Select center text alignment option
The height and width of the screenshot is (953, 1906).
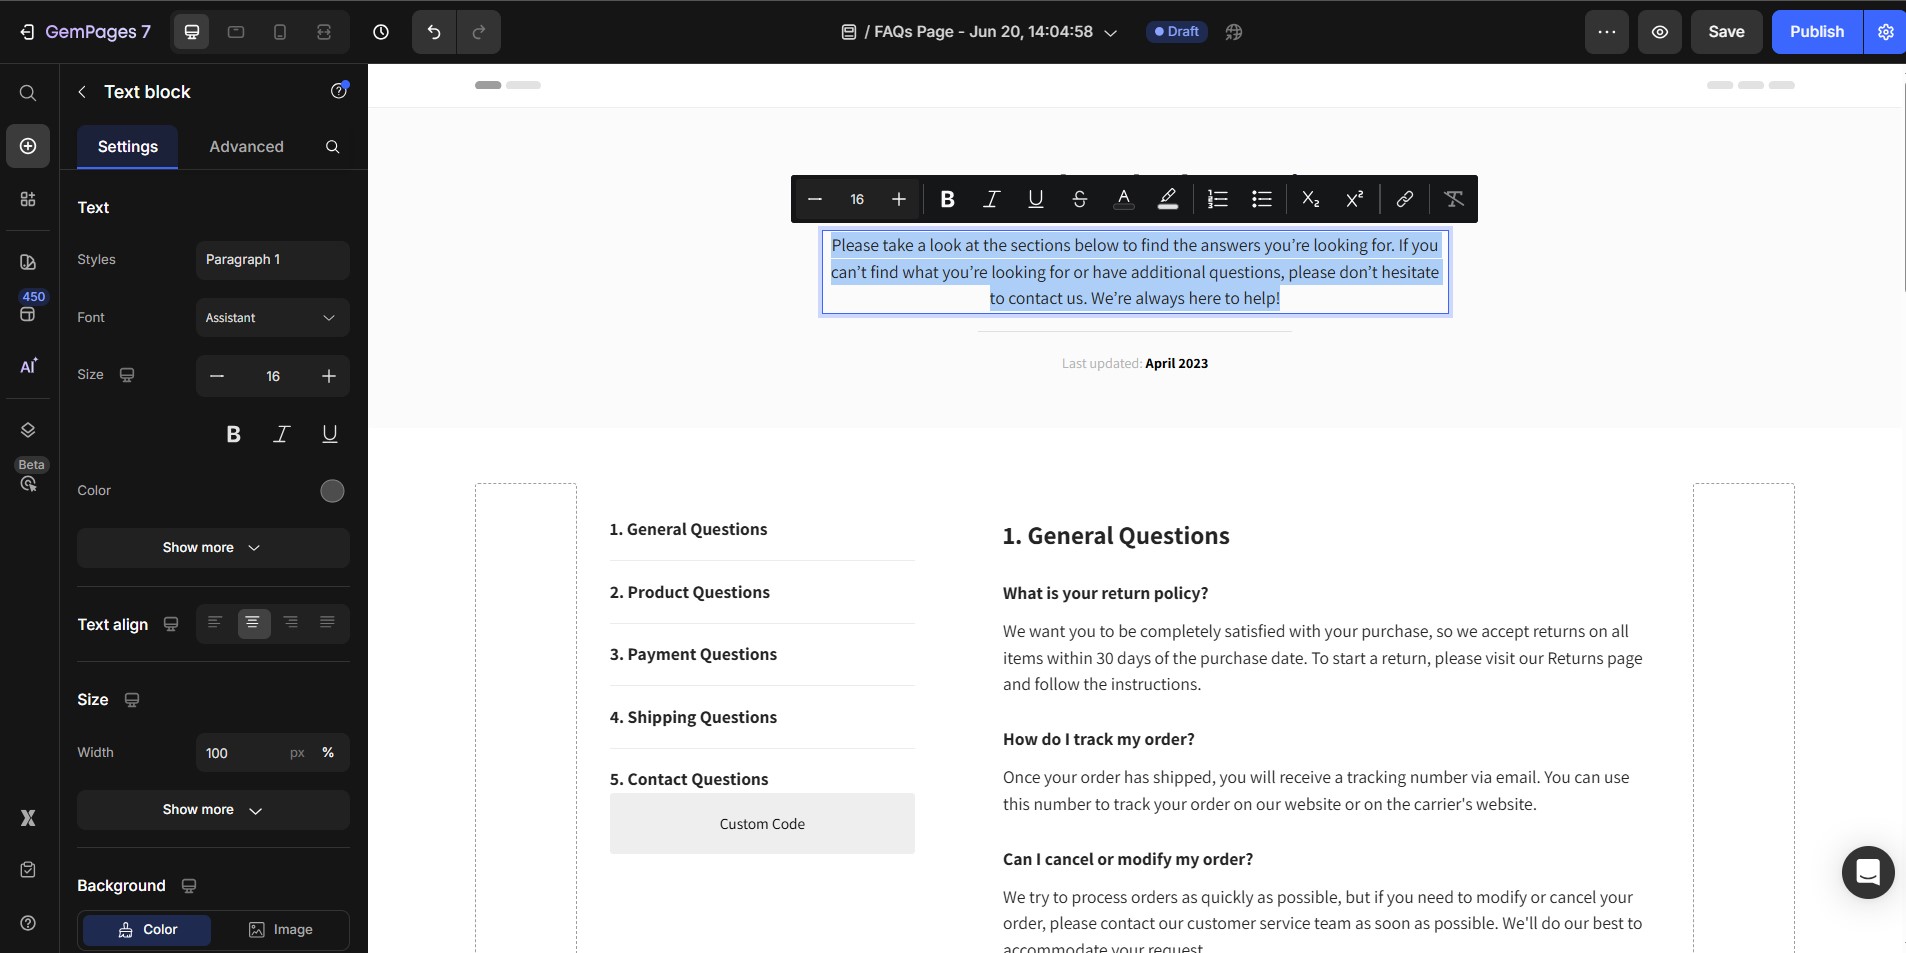pos(253,623)
